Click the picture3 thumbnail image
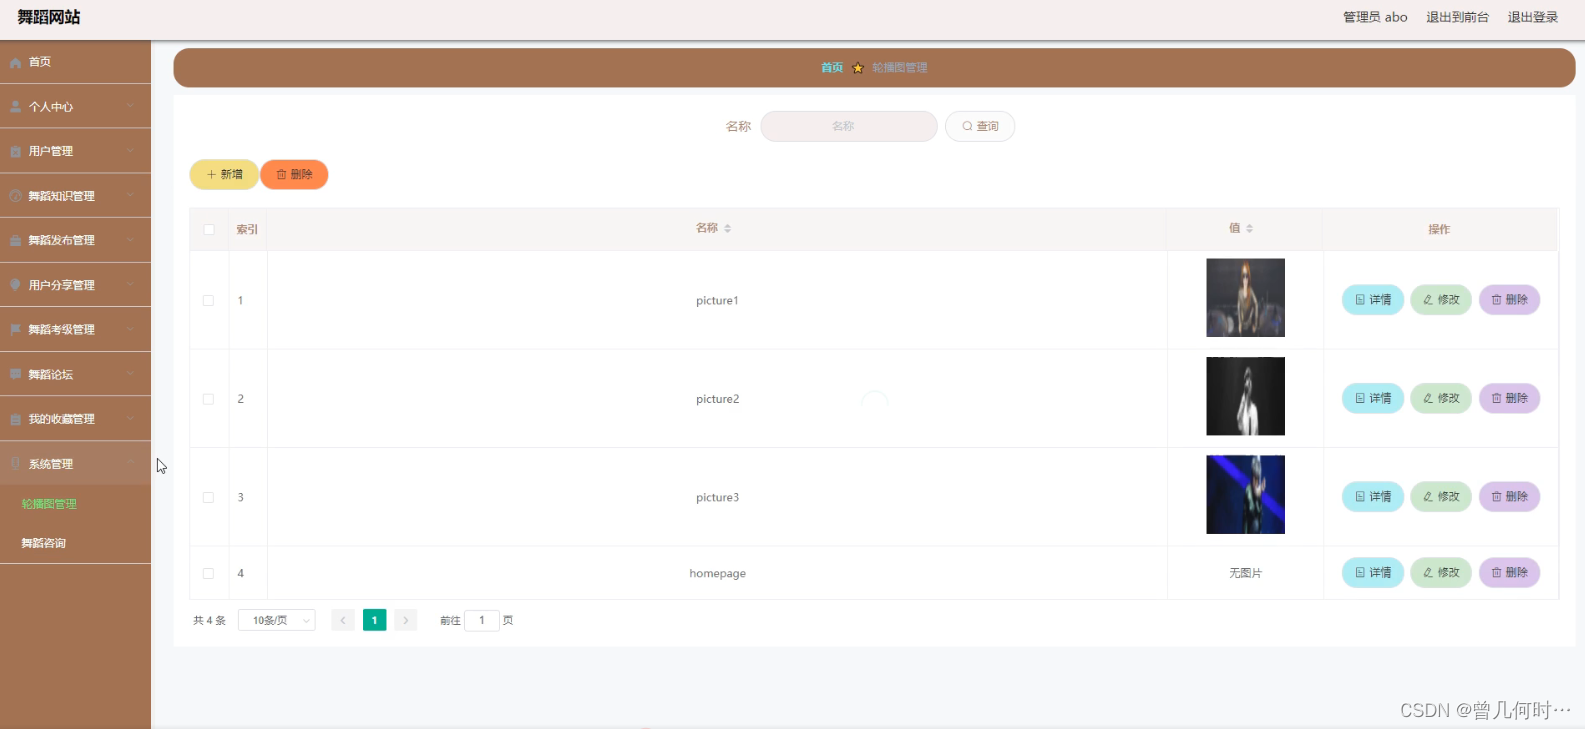Screen dimensions: 1585x729 click(x=1245, y=494)
